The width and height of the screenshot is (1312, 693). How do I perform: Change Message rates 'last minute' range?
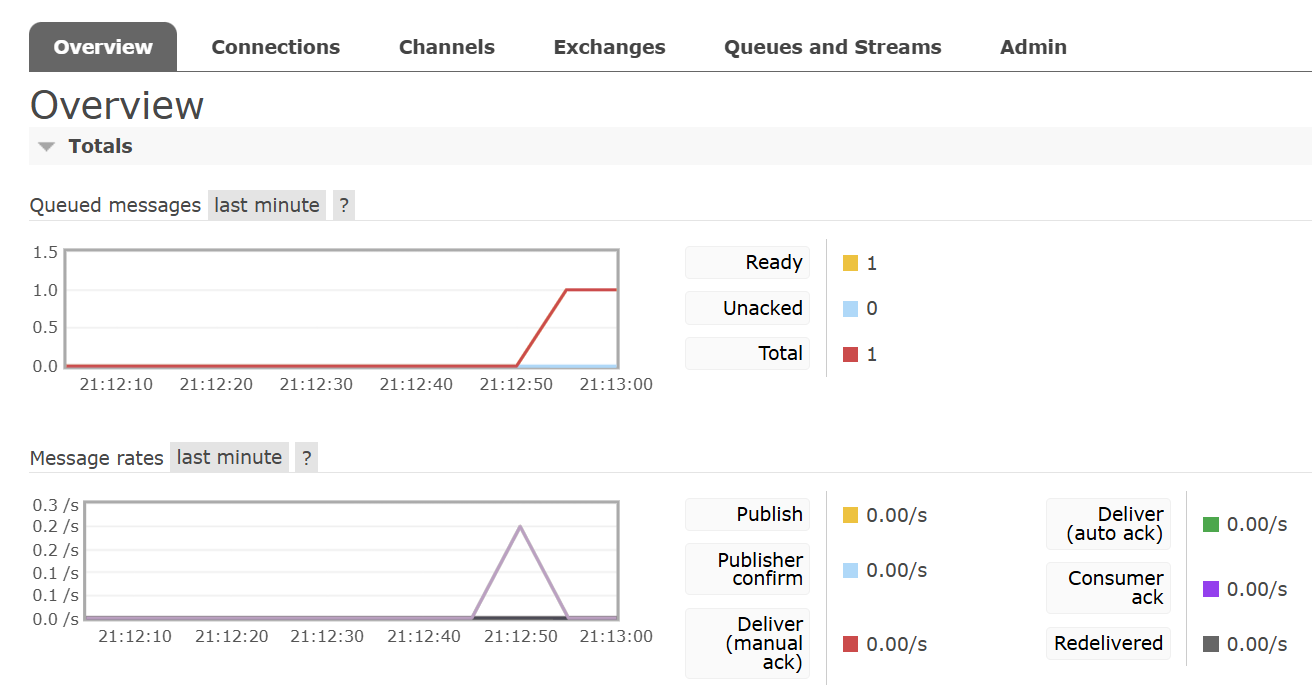coord(229,457)
